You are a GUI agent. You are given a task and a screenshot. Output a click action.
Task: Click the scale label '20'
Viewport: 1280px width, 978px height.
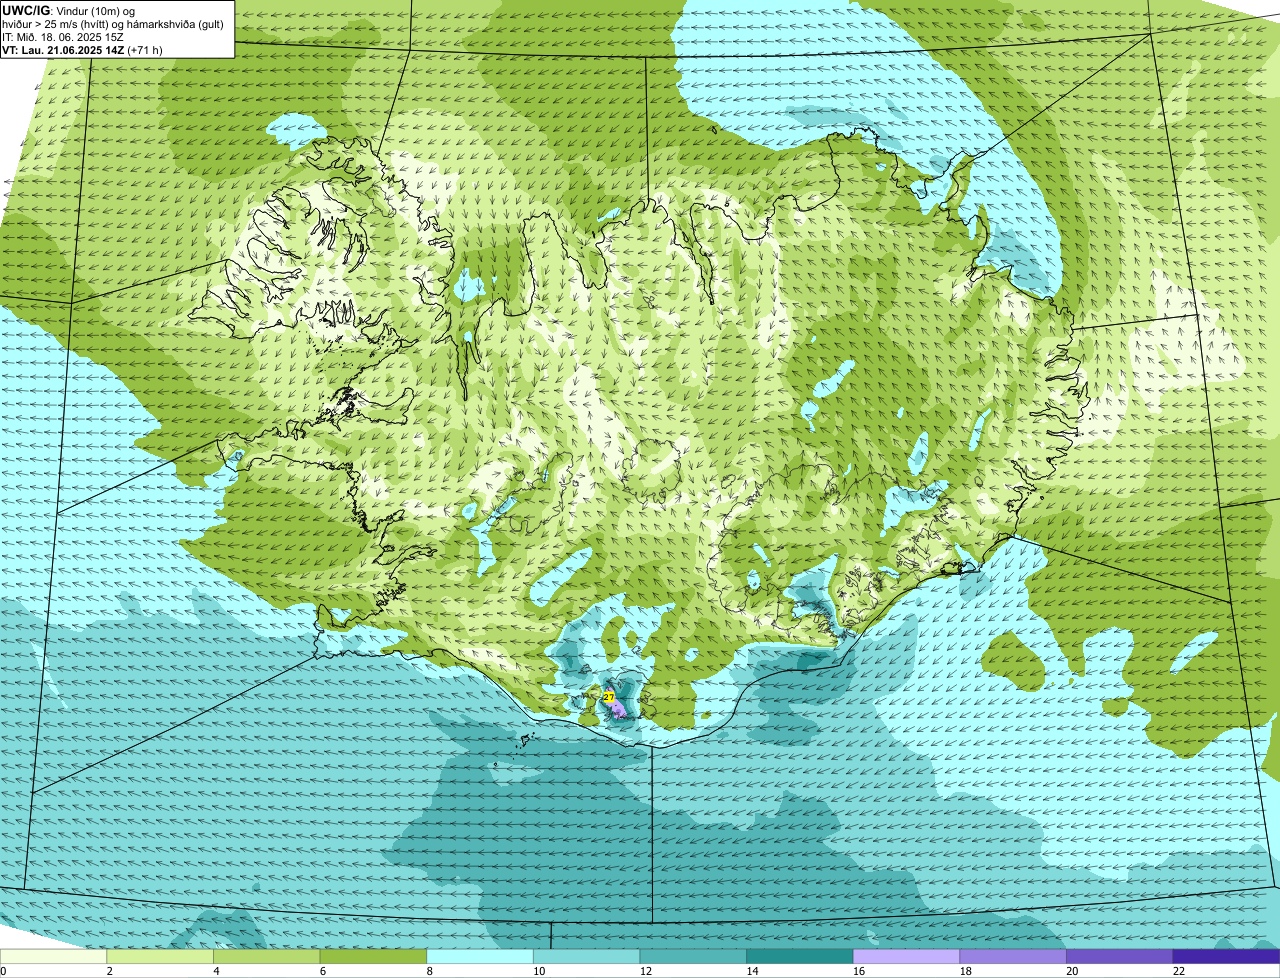[1072, 971]
